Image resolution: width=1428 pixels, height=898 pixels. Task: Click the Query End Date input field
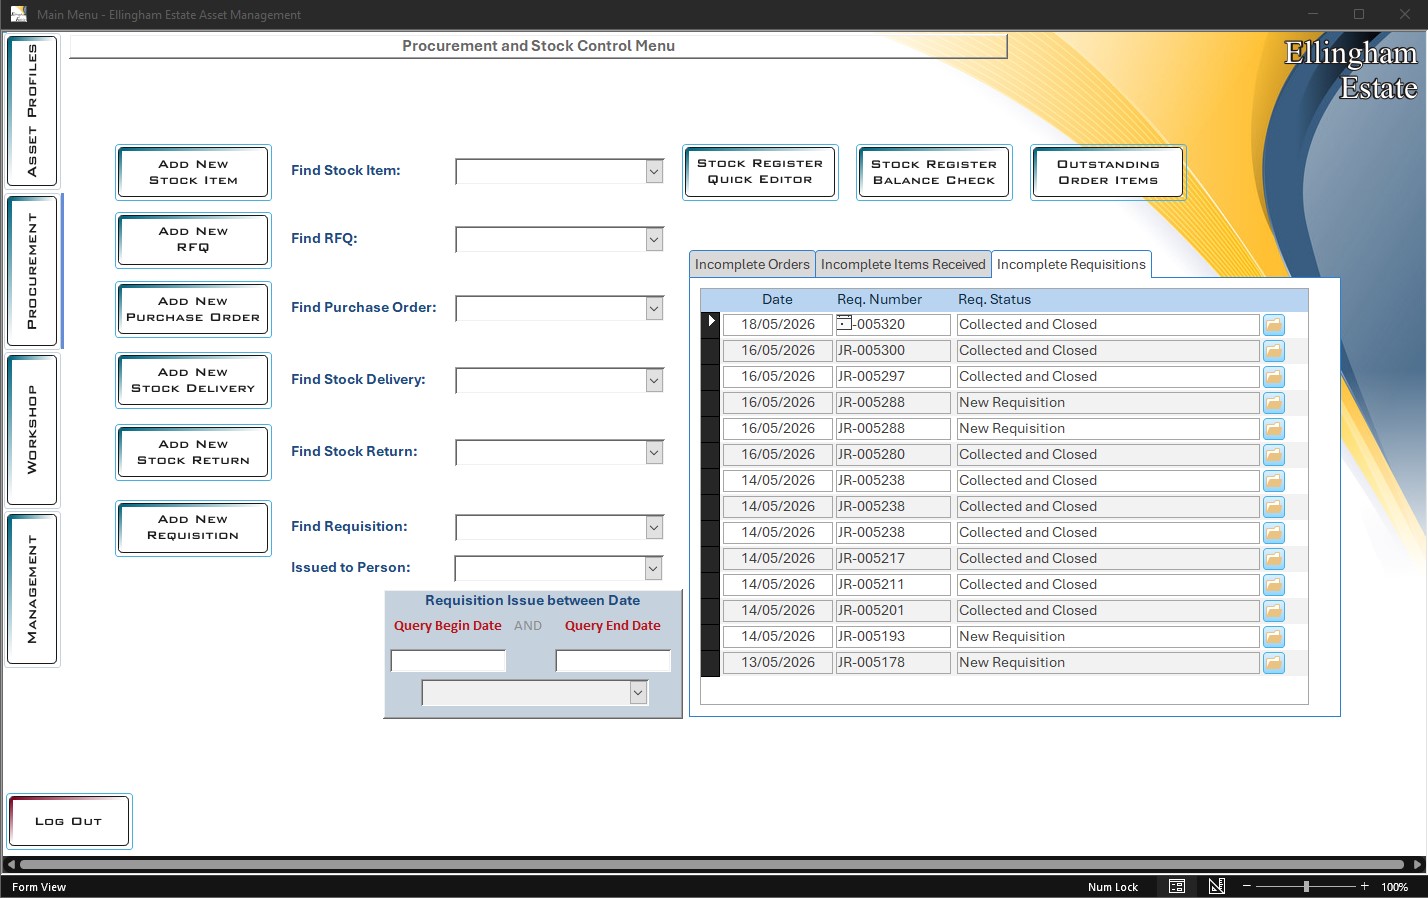pyautogui.click(x=613, y=661)
